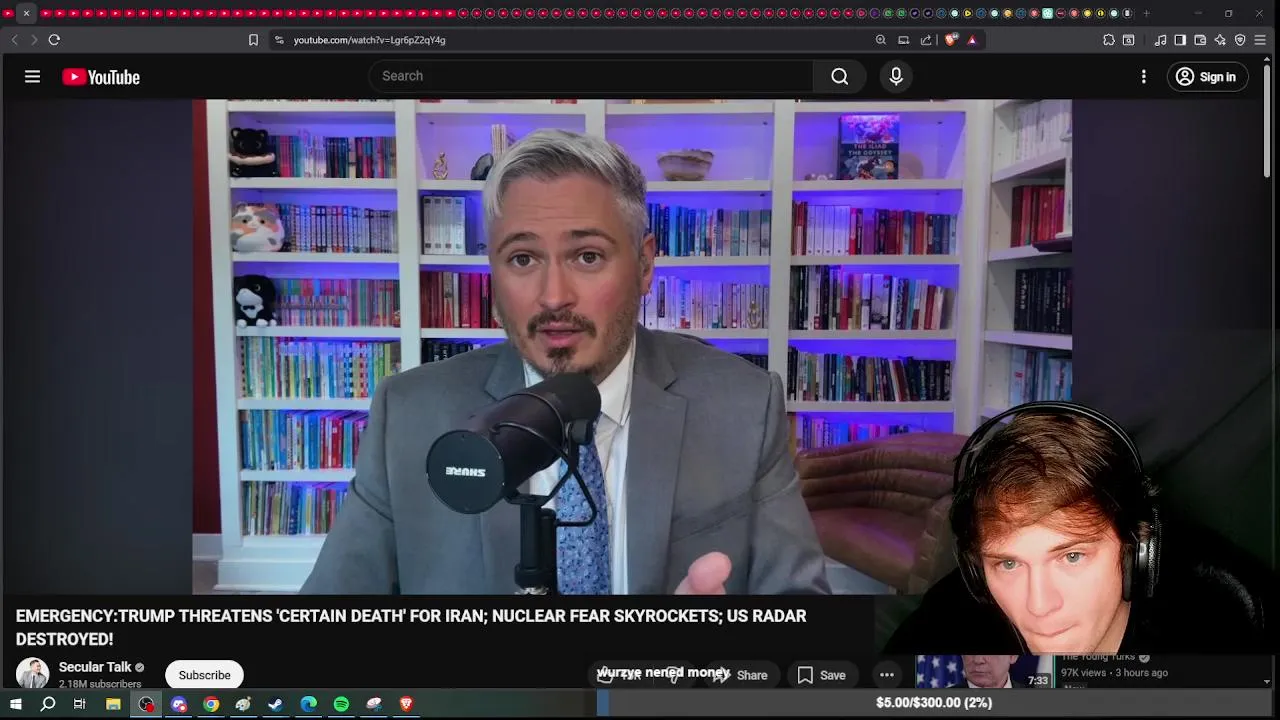The image size is (1280, 720).
Task: Open a new browser tab
Action: coord(1146,13)
